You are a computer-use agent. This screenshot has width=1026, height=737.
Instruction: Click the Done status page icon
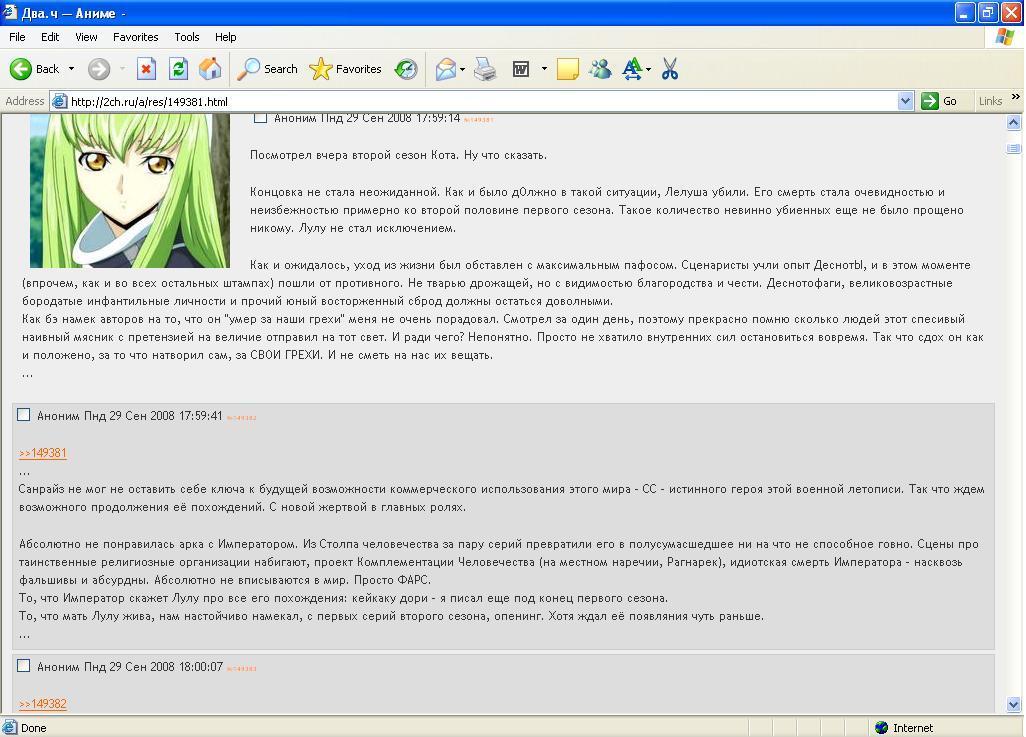[10, 727]
